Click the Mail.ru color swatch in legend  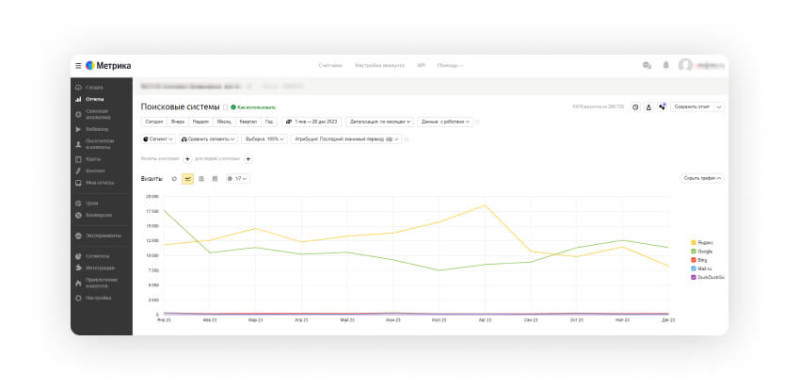[693, 269]
